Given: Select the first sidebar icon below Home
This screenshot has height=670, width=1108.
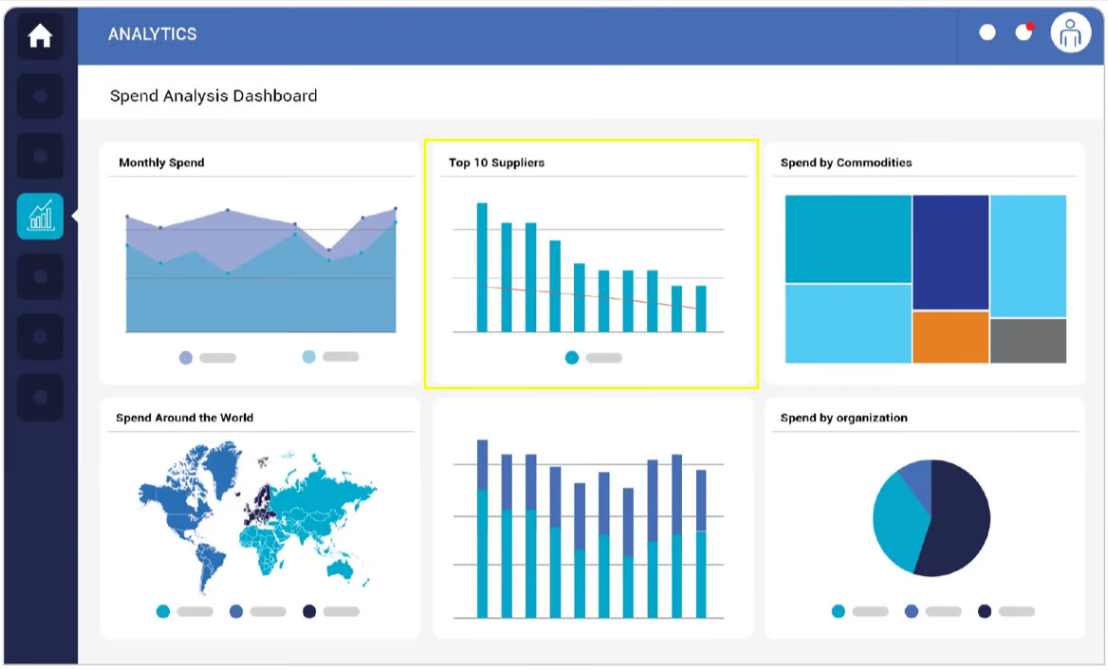Looking at the screenshot, I should click(40, 96).
